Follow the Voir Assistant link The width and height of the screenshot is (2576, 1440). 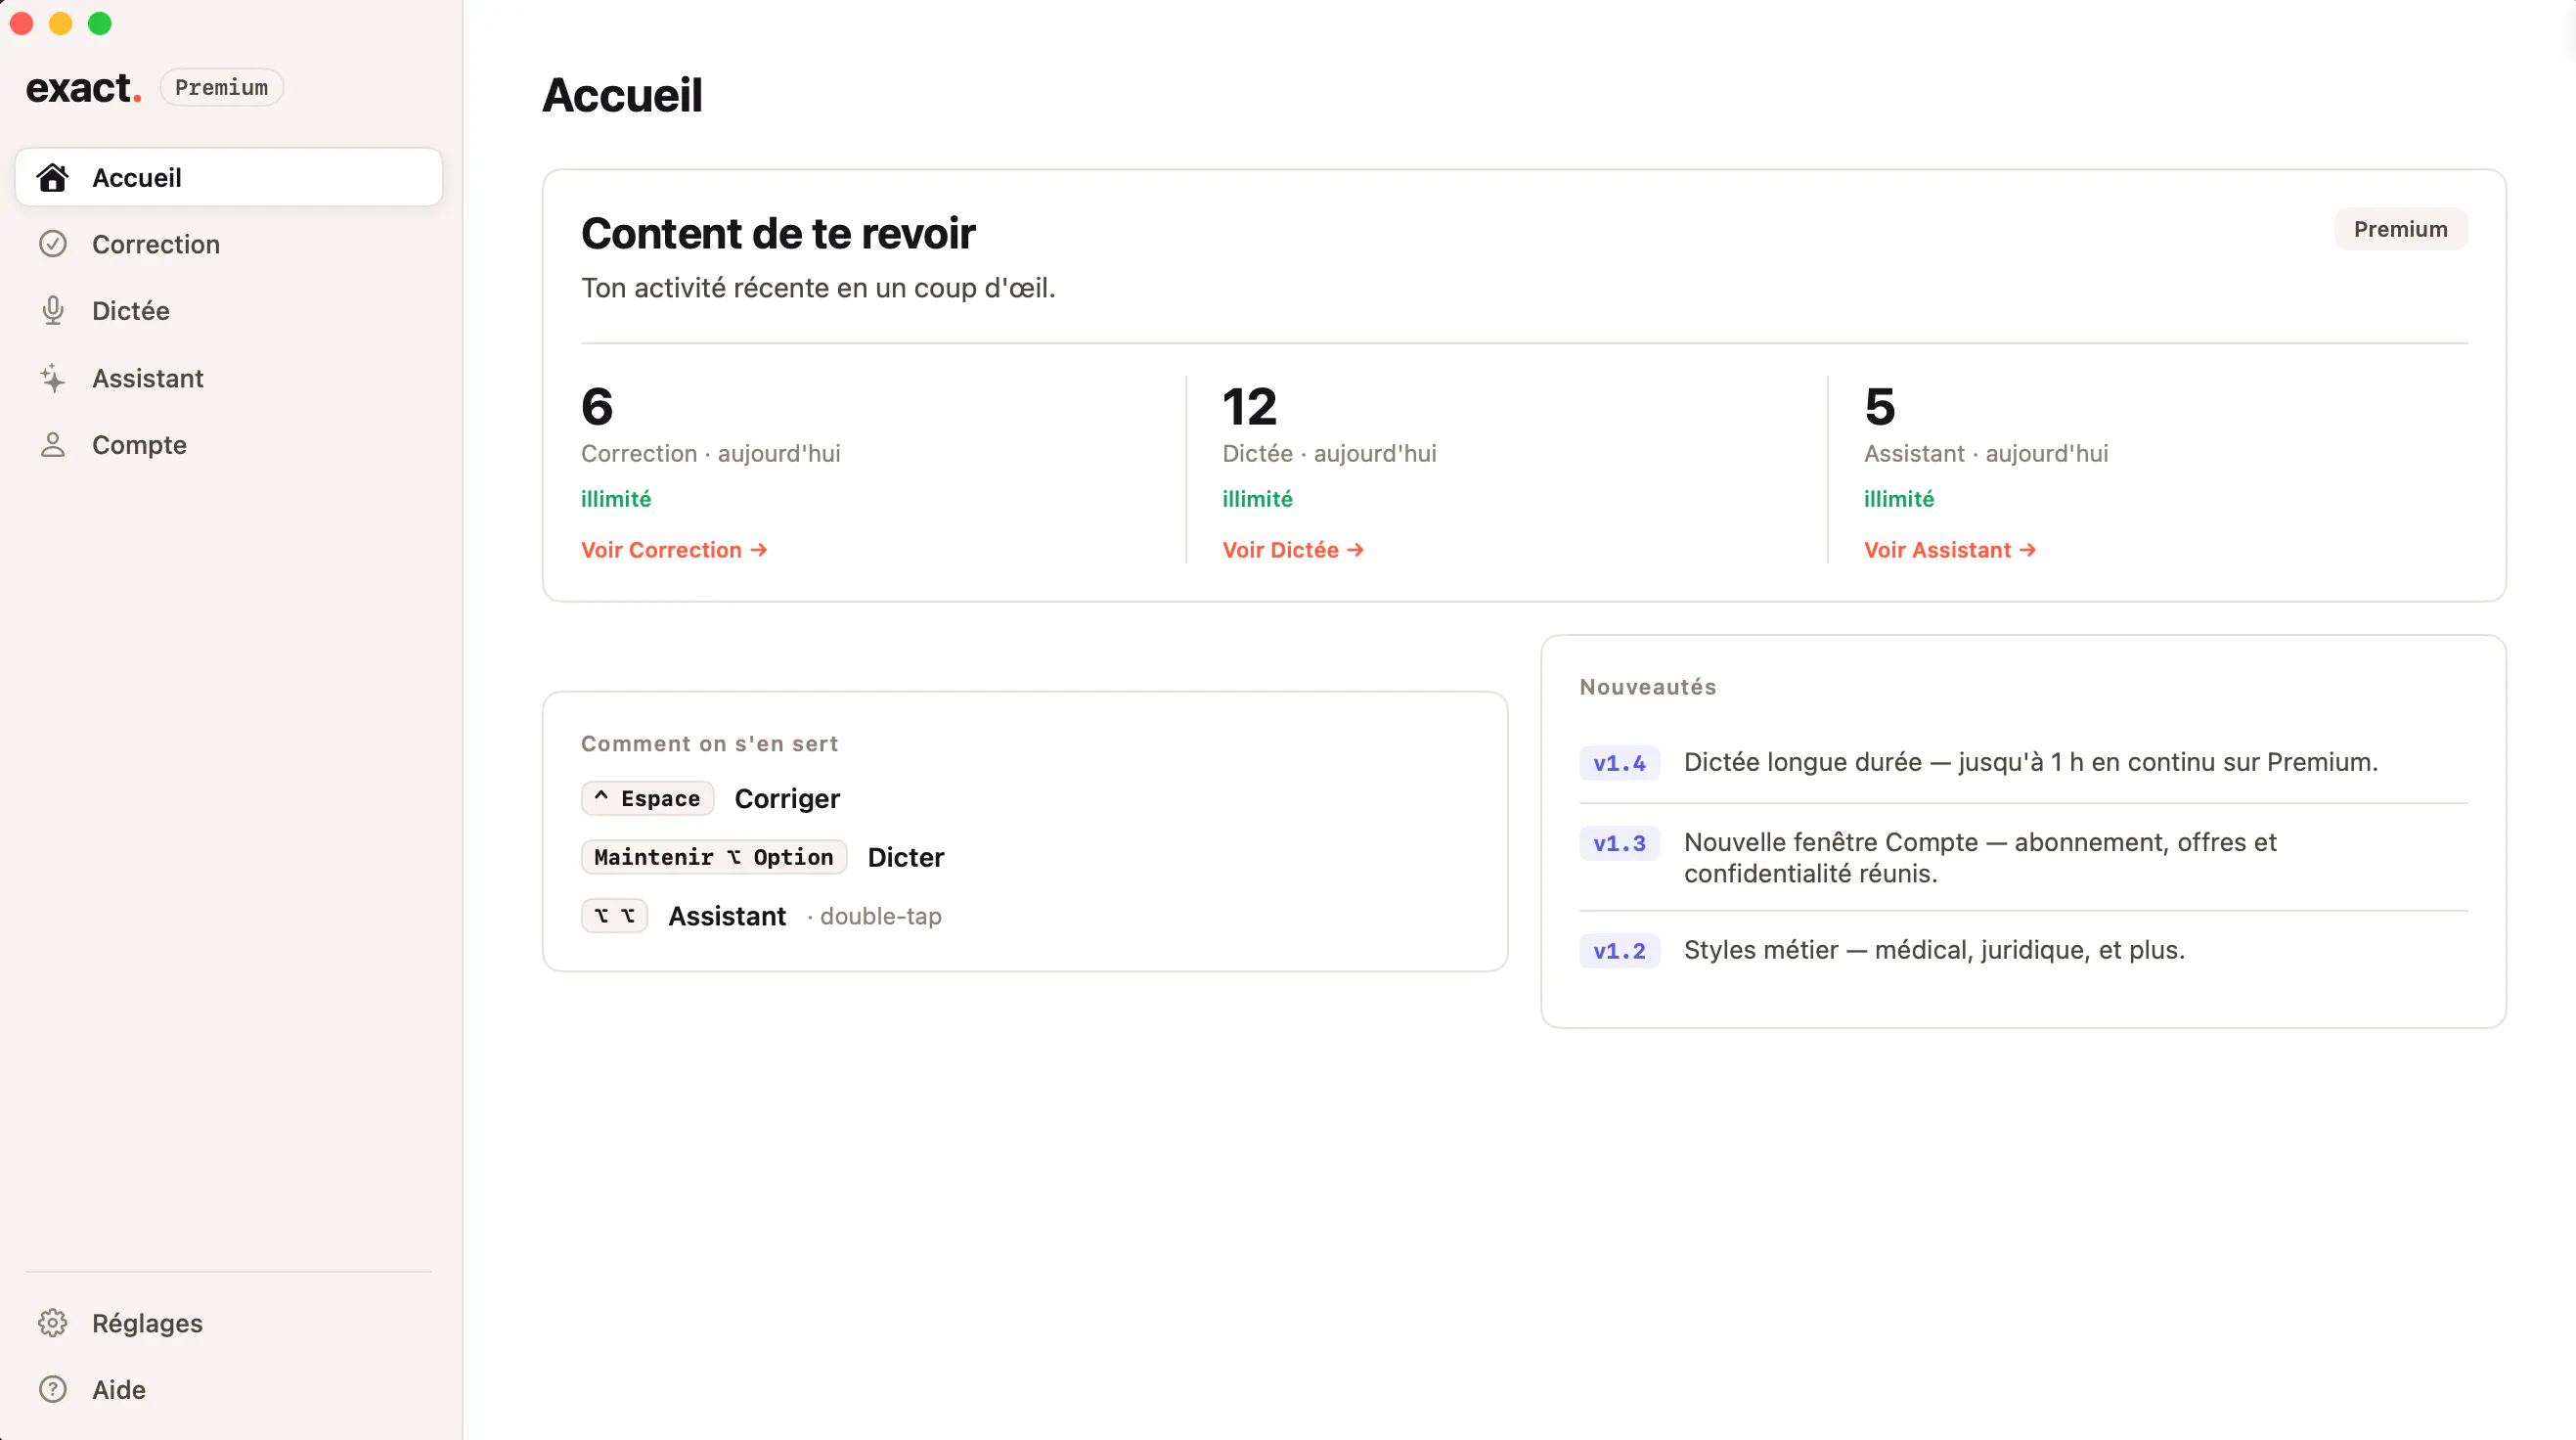tap(1950, 550)
